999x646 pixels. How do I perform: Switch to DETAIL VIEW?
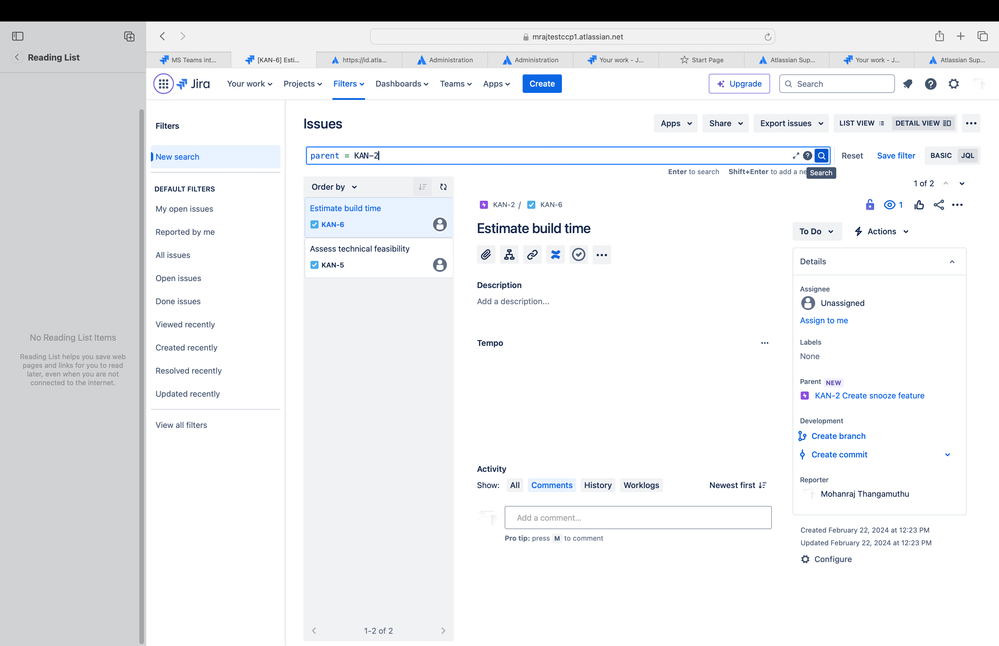point(923,123)
